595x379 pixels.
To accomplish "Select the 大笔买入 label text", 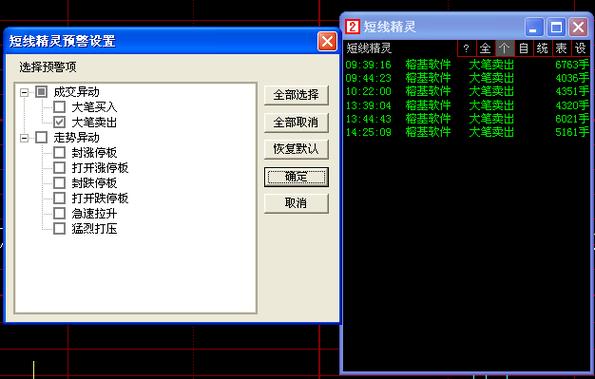I will point(94,107).
